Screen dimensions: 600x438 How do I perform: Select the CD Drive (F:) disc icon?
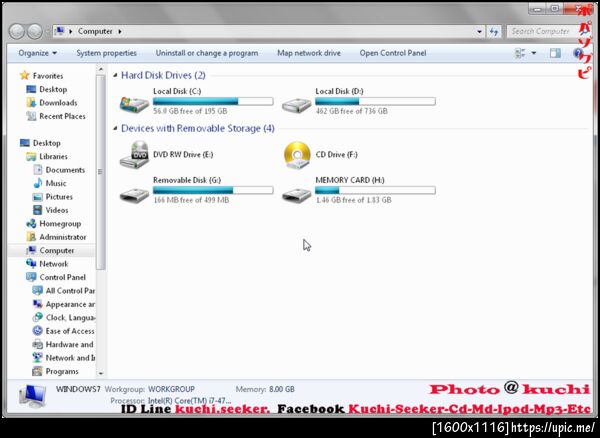click(x=297, y=155)
